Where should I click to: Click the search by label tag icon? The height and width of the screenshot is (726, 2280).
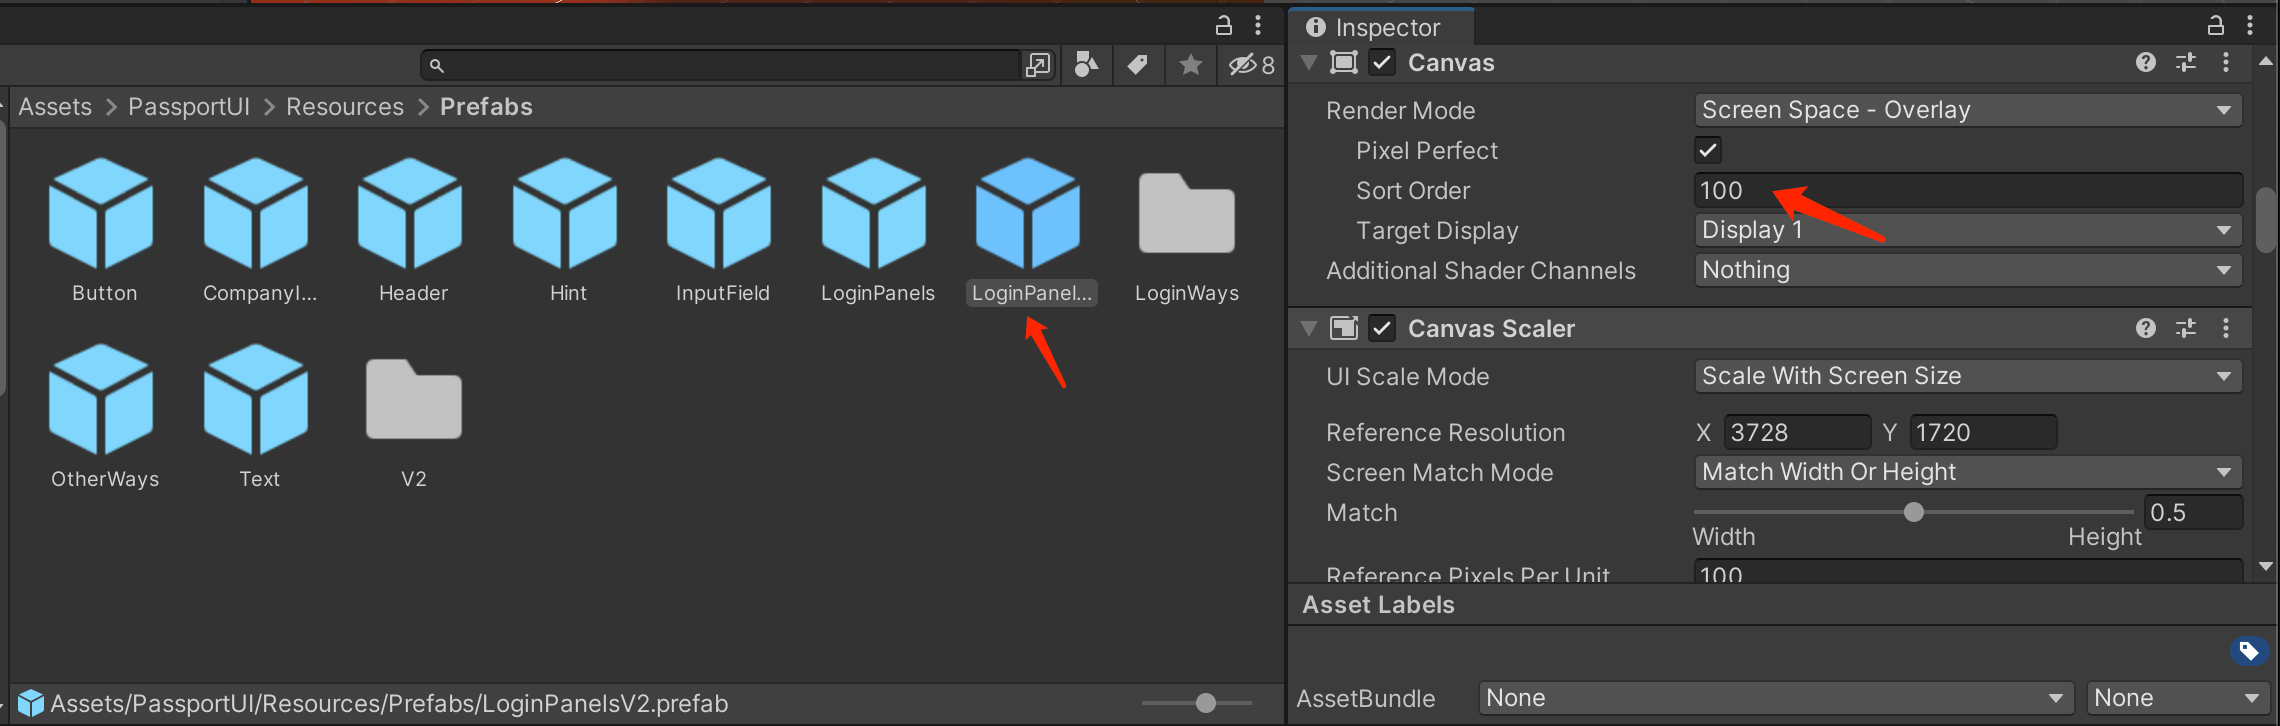(1138, 65)
